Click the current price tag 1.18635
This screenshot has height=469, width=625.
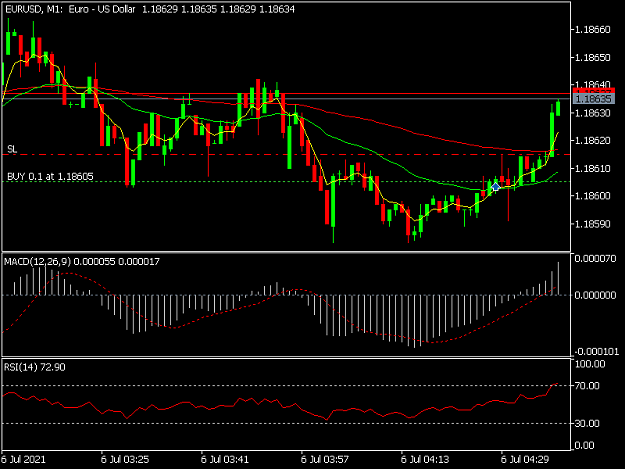click(x=594, y=99)
